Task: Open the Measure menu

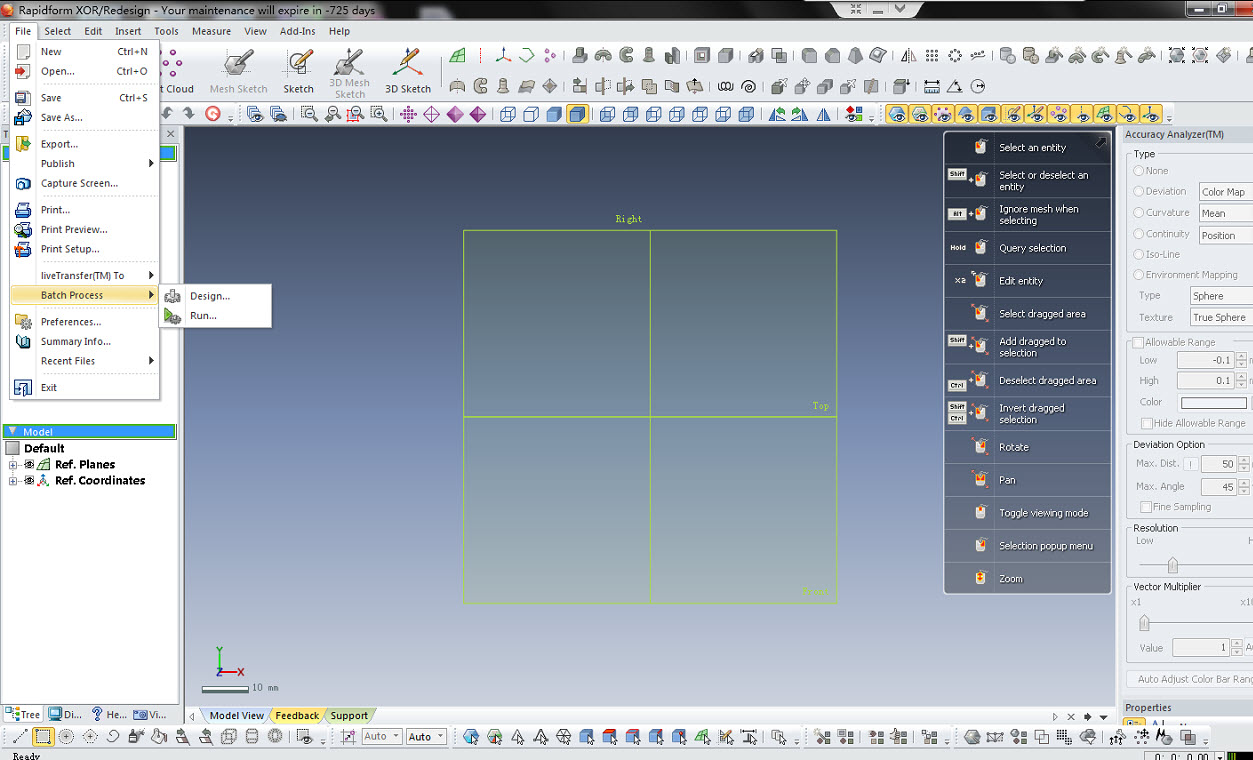Action: tap(211, 31)
